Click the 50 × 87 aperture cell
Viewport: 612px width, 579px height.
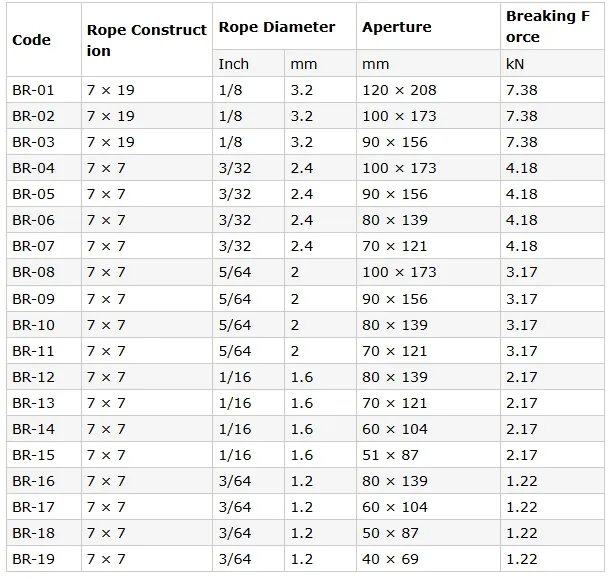428,533
